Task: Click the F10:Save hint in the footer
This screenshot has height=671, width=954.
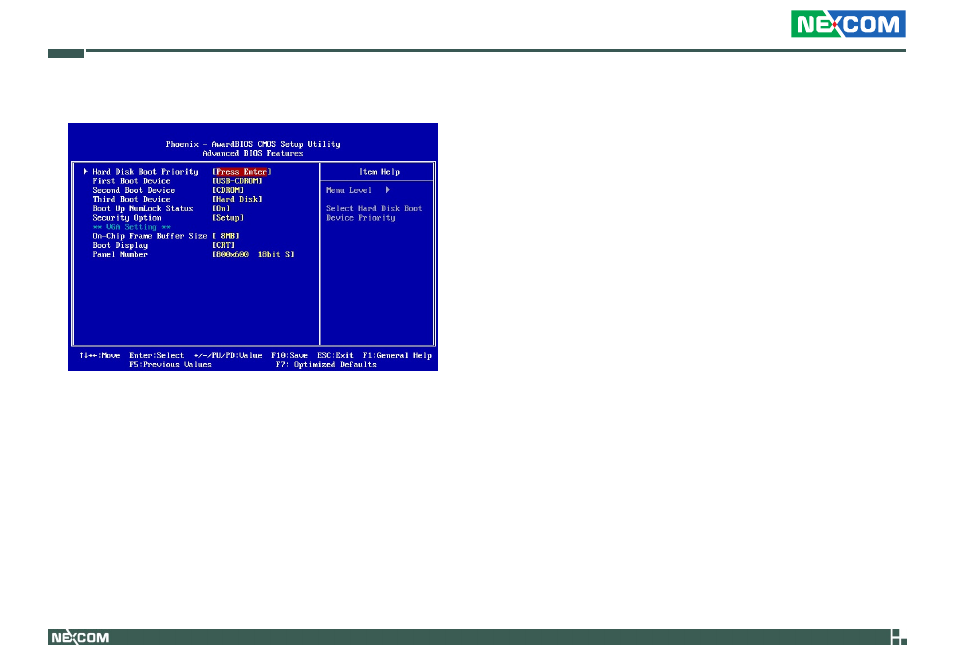Action: 290,355
